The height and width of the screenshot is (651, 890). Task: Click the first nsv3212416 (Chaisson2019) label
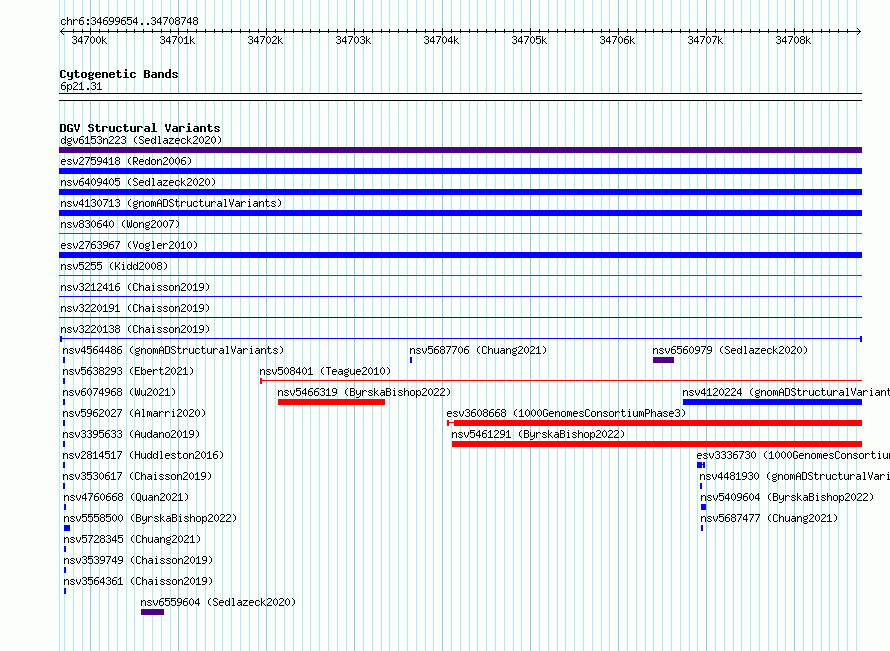(135, 287)
